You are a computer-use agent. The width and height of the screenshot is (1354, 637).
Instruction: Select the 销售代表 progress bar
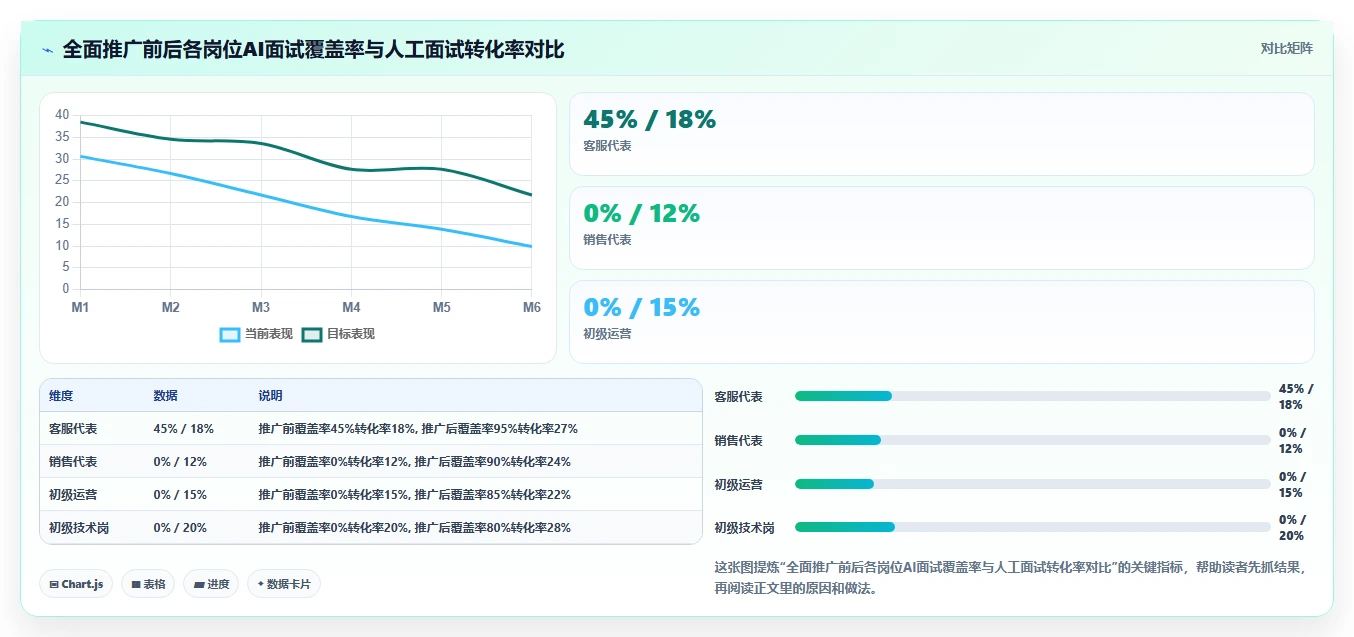1032,440
